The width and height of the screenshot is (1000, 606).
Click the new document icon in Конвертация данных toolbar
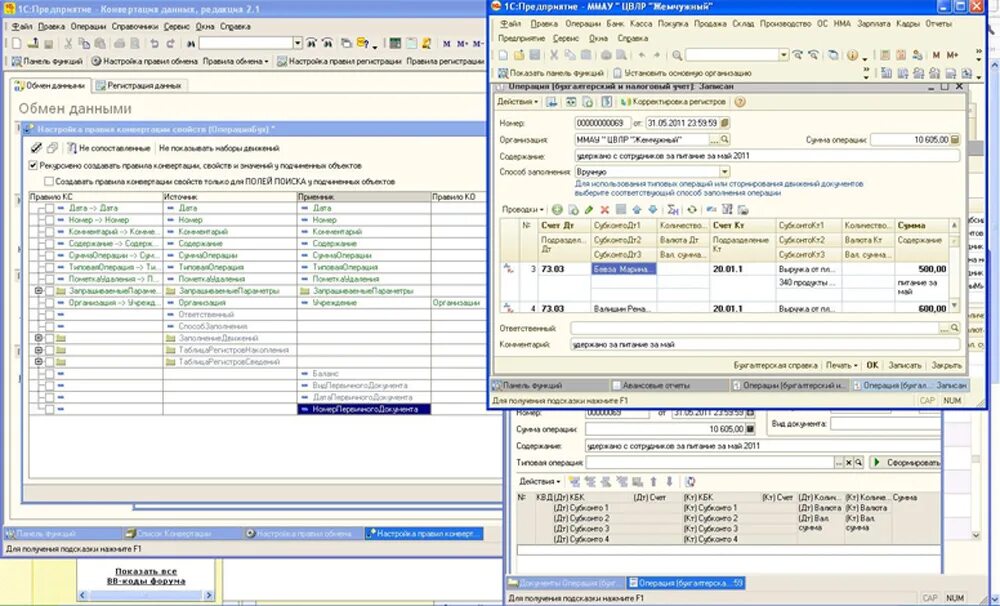pyautogui.click(x=17, y=43)
